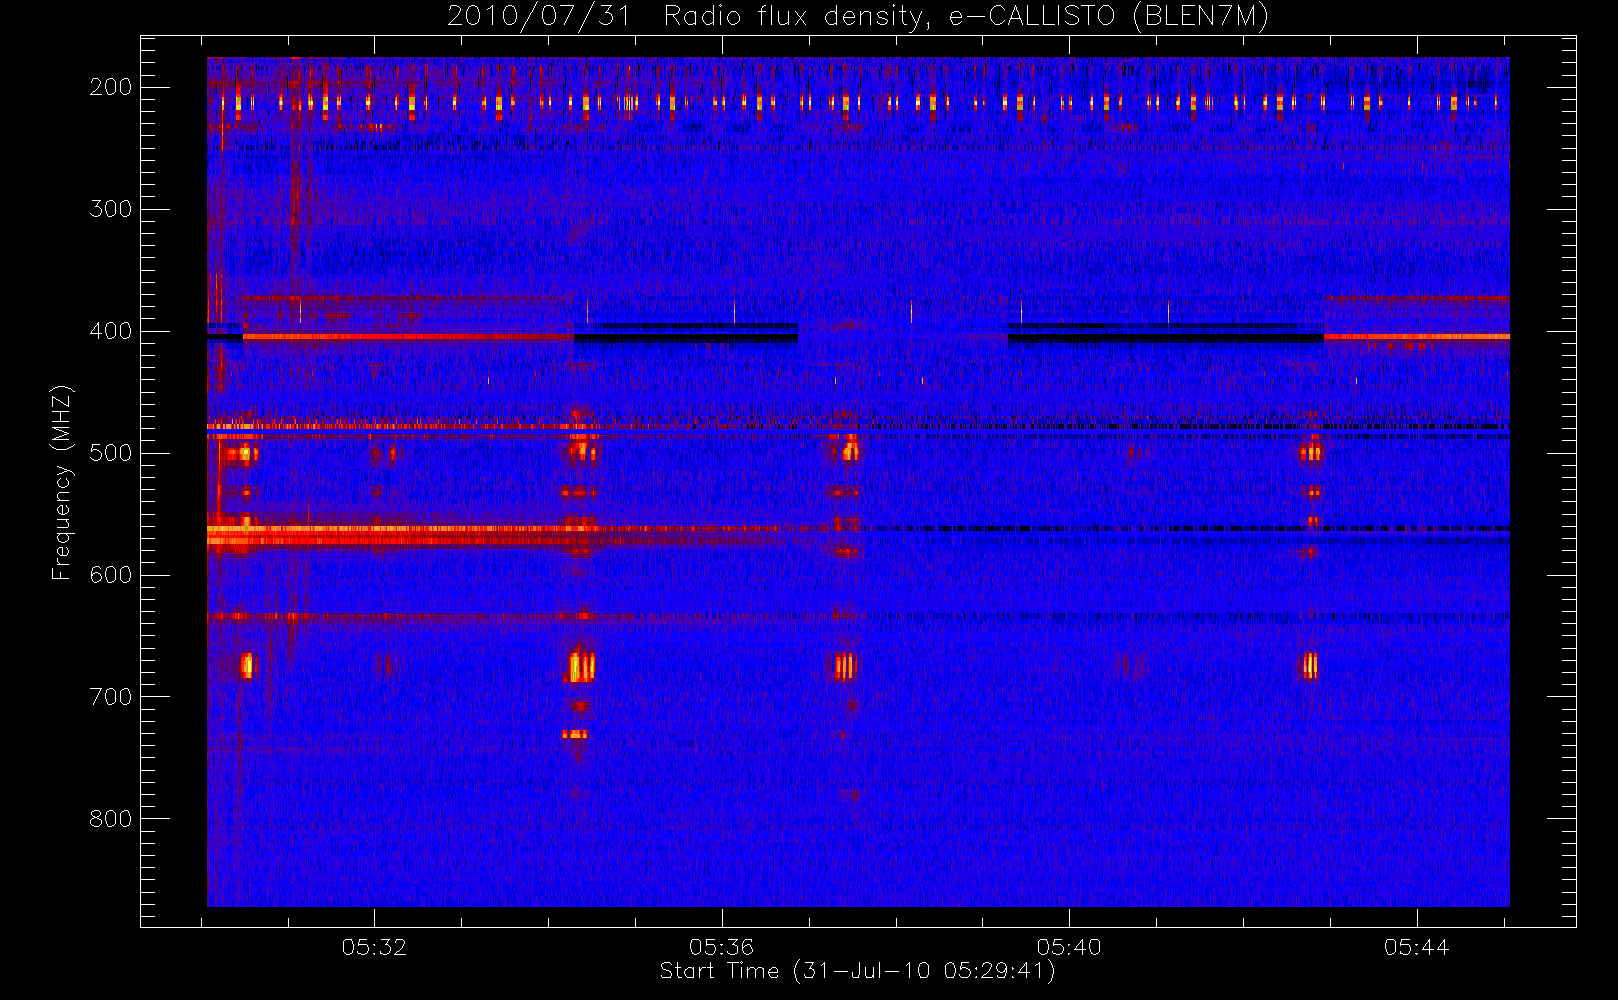Click the 05:32 time tick label

click(374, 947)
